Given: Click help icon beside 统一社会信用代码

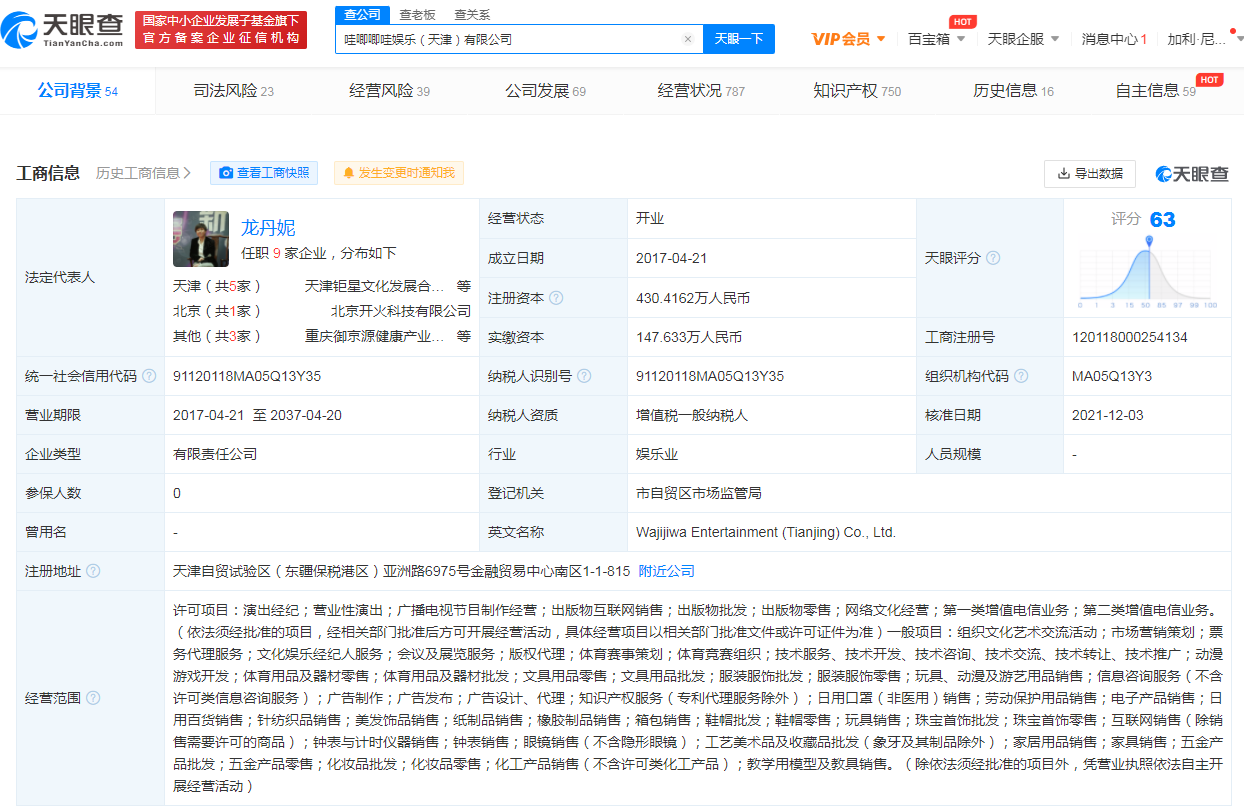Looking at the screenshot, I should click(x=149, y=376).
